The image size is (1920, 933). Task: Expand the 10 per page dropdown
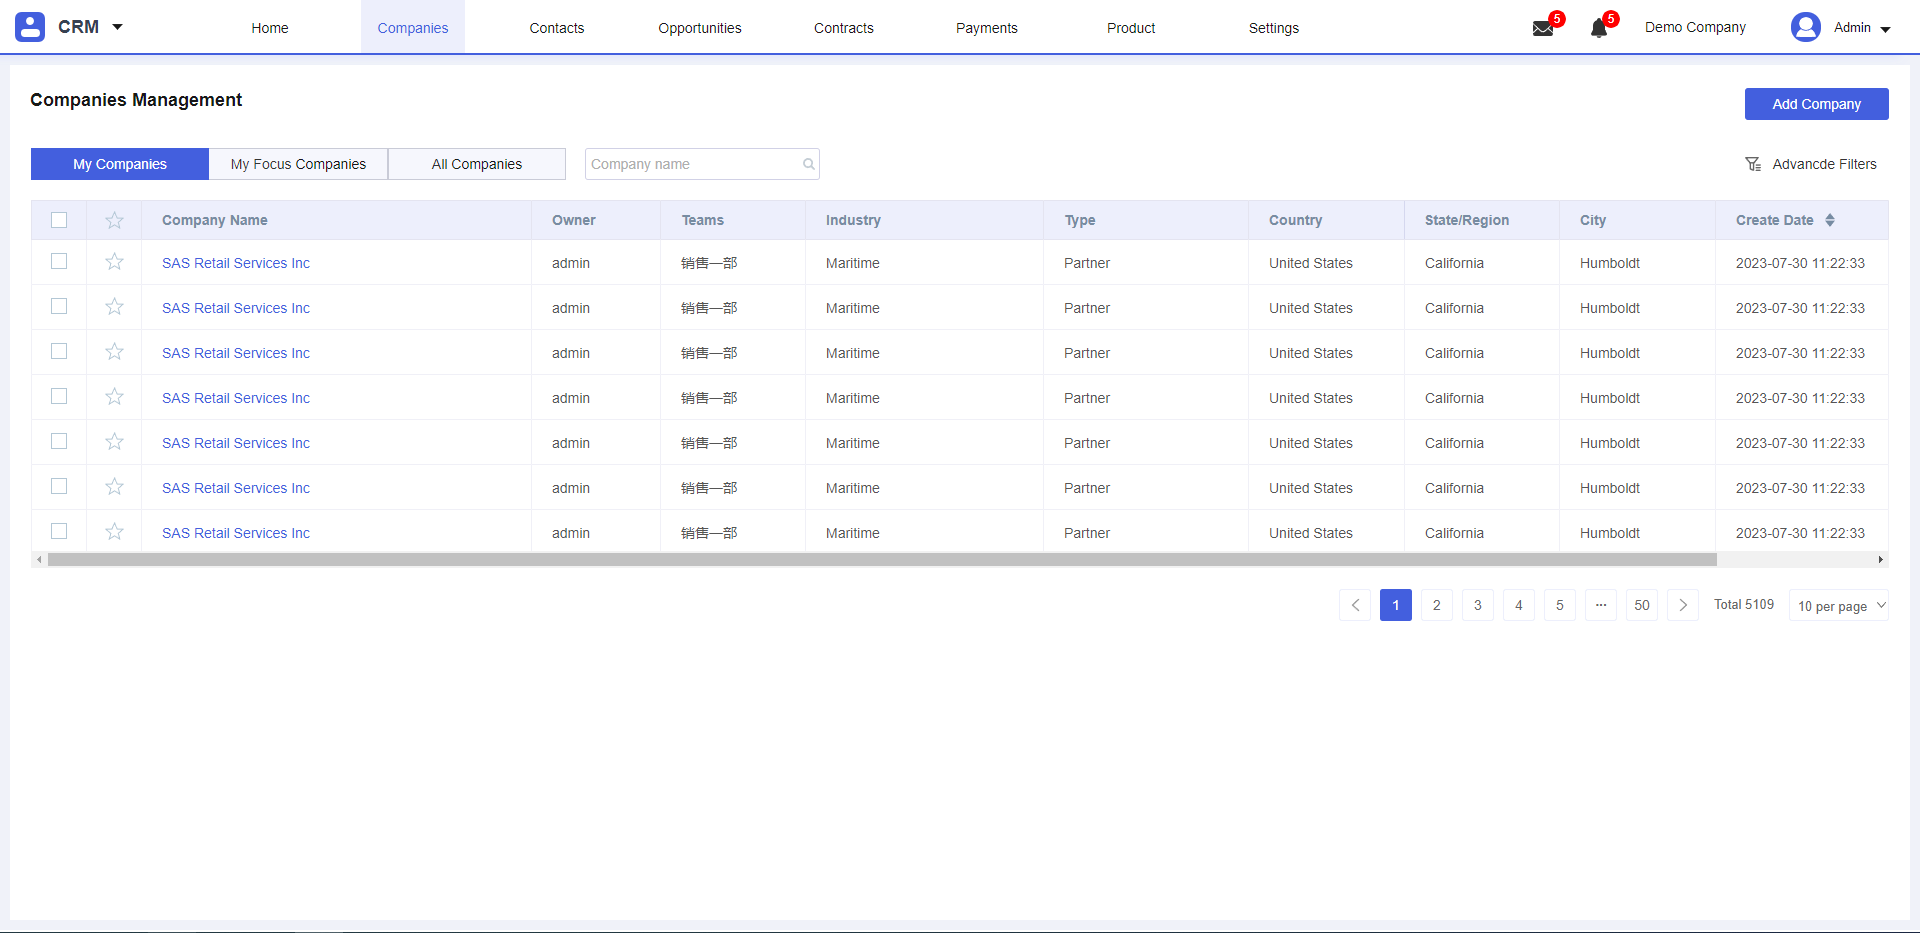[x=1838, y=605]
